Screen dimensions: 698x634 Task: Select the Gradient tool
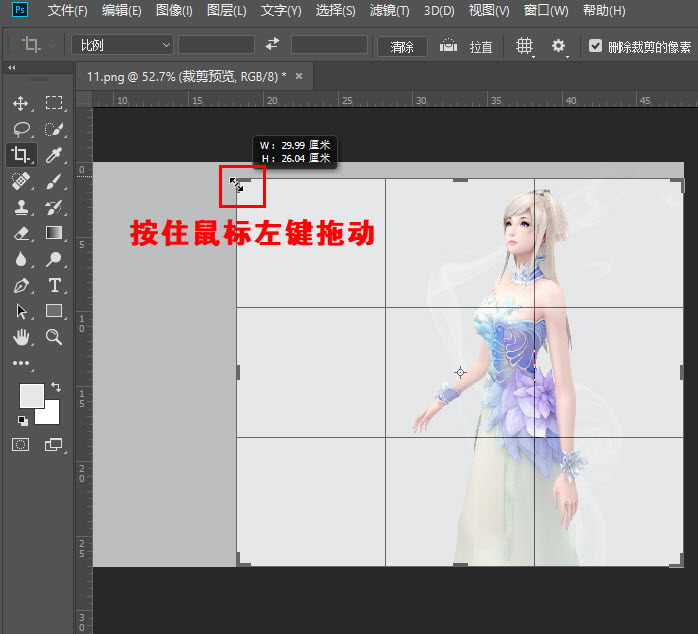(54, 233)
